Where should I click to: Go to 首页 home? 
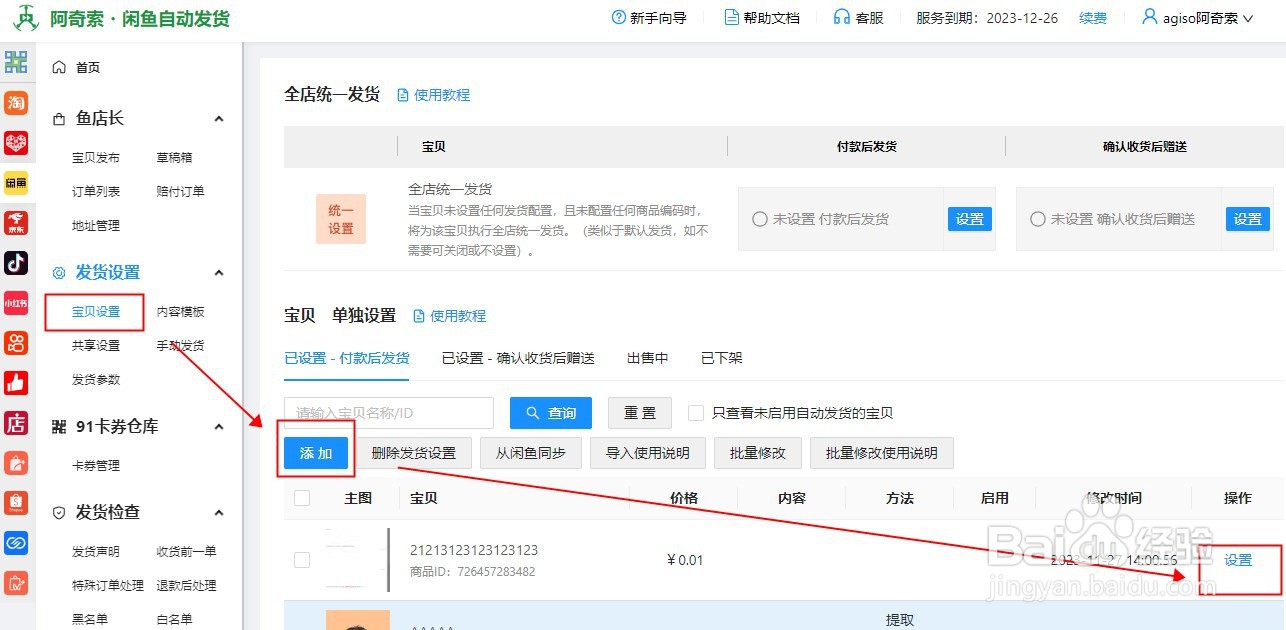[77, 67]
